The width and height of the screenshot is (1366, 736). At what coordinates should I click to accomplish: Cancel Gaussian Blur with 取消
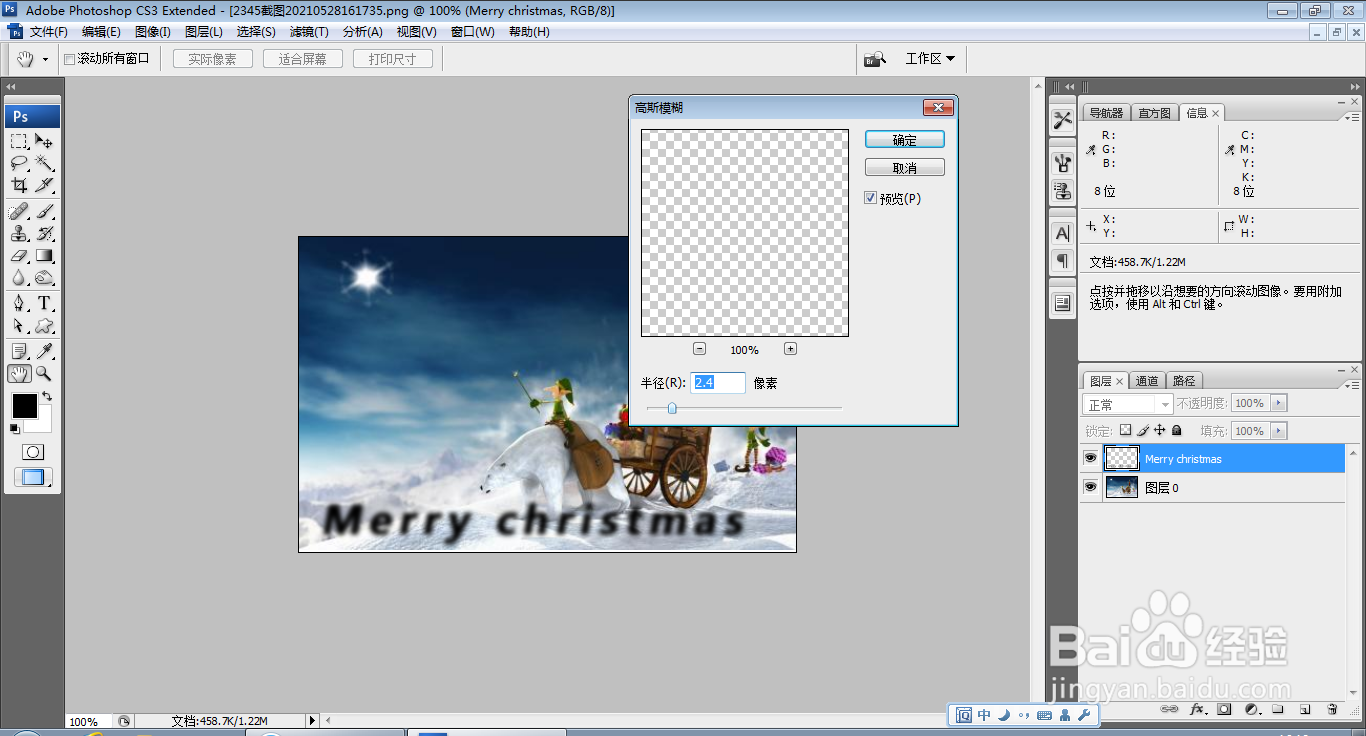tap(905, 168)
